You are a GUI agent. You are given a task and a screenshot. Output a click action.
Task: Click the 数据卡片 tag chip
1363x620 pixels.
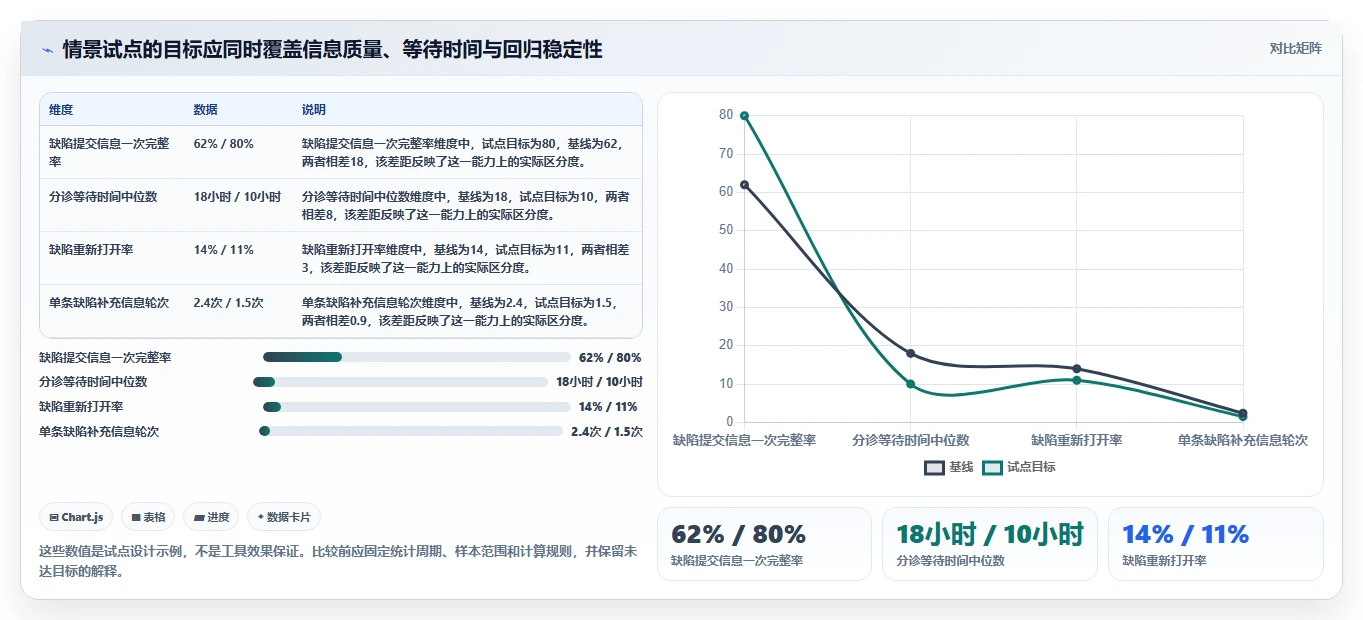pyautogui.click(x=284, y=517)
